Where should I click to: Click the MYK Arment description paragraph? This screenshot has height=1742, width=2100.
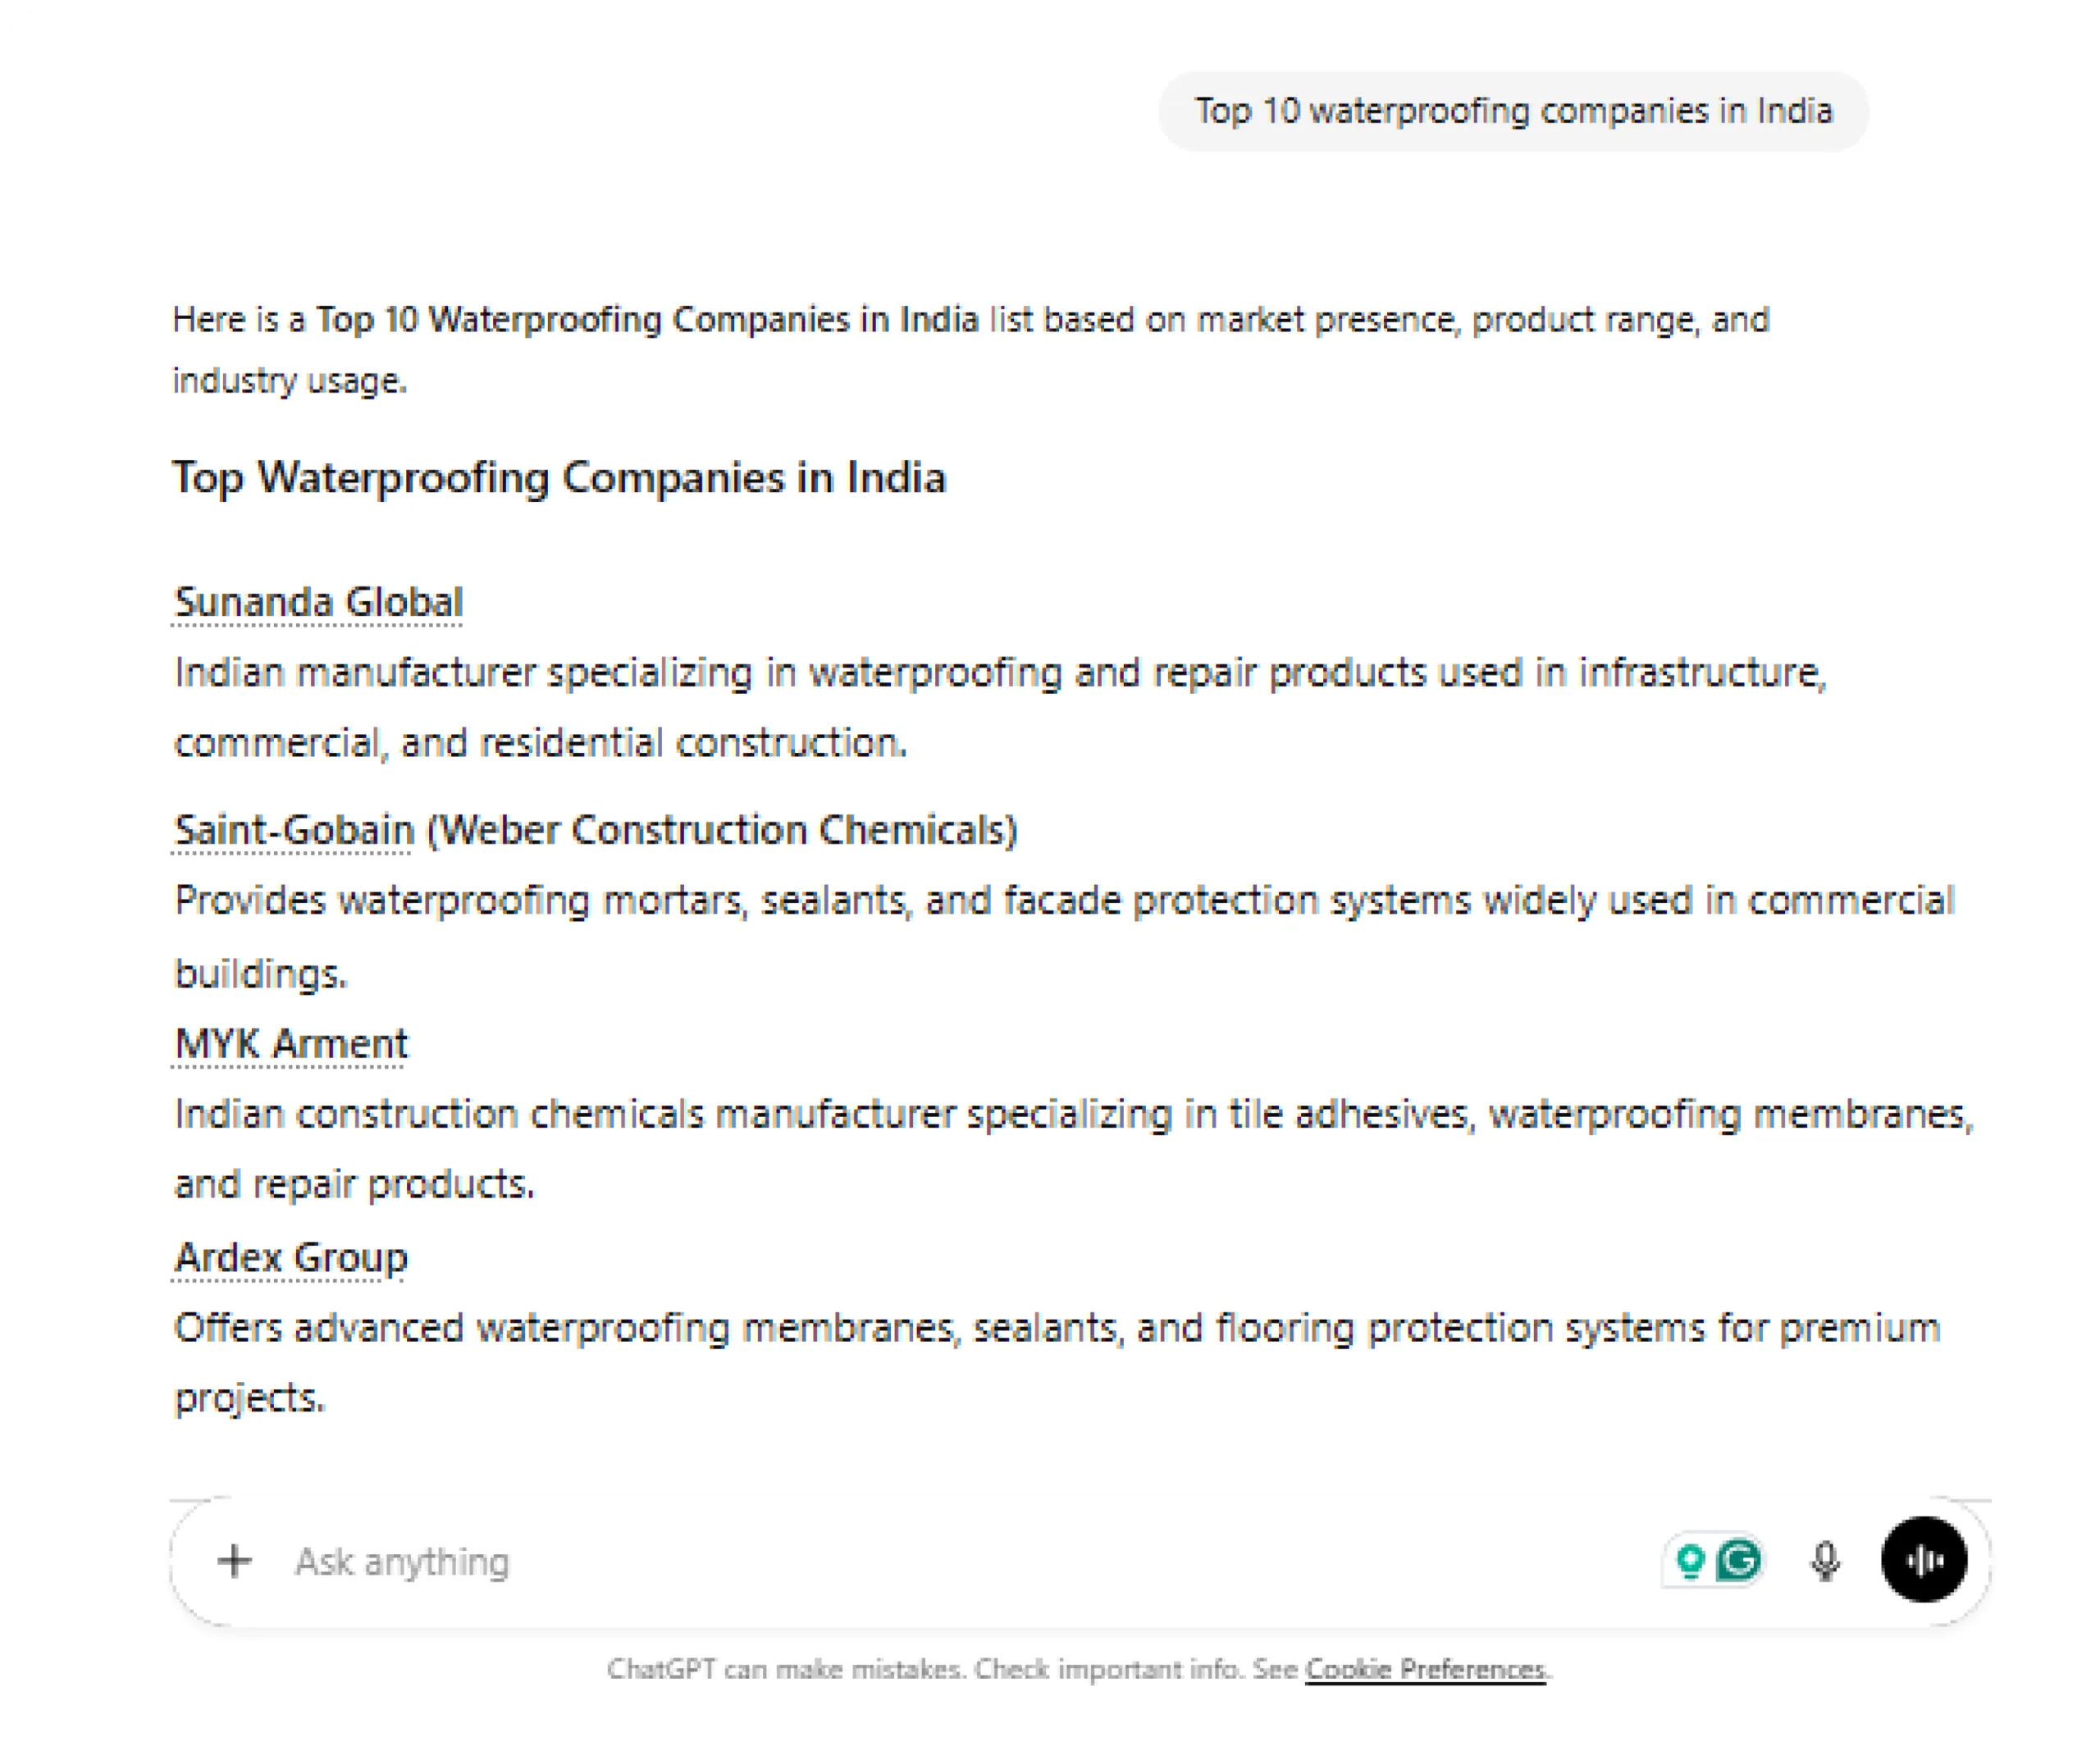click(1074, 1114)
